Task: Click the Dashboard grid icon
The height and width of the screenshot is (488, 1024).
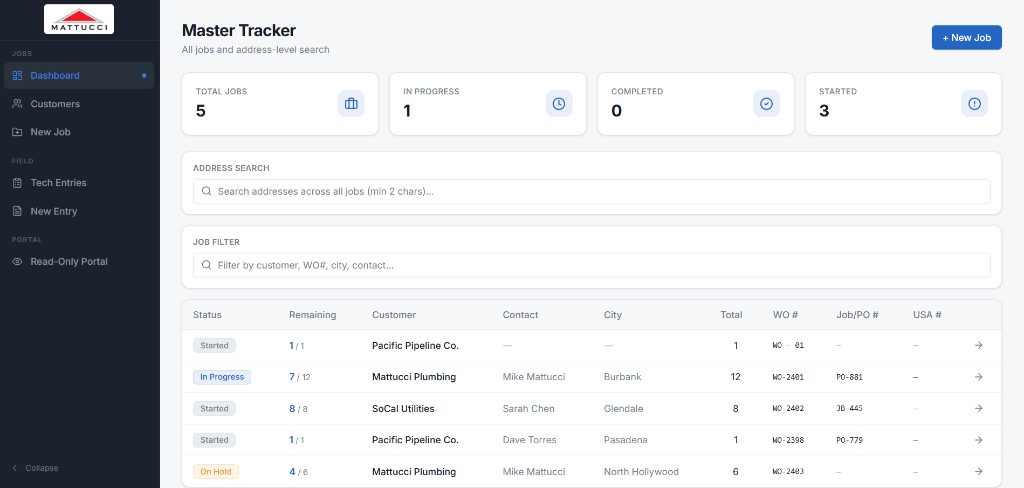Action: [18, 75]
